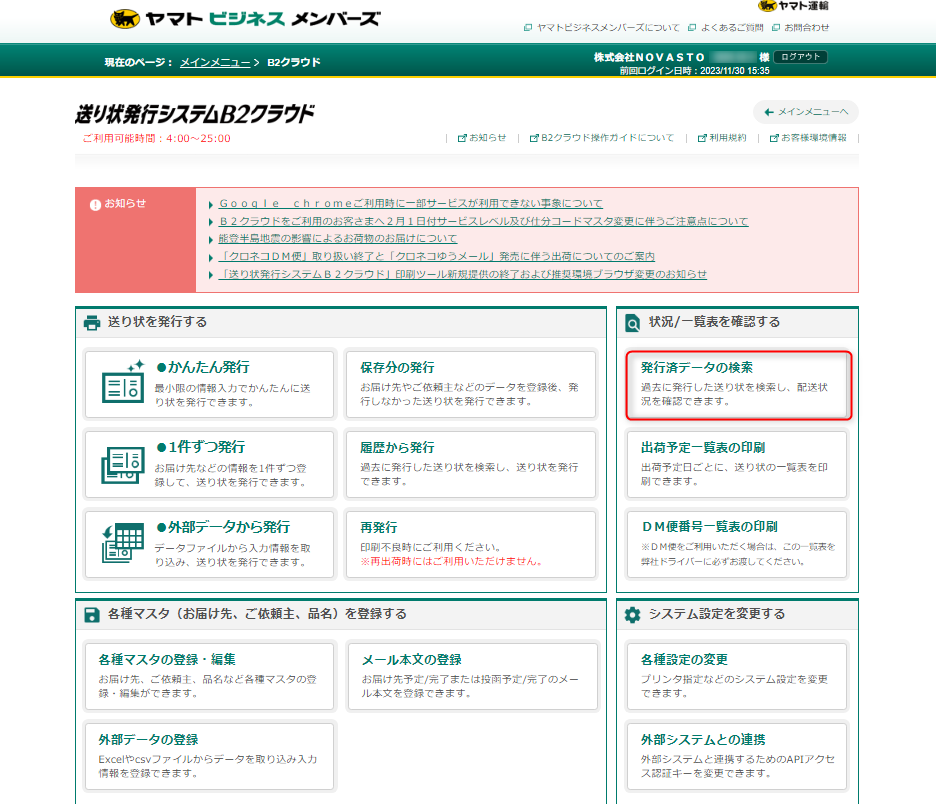Click the 1件ずつ発行 stacked forms icon

coord(124,461)
